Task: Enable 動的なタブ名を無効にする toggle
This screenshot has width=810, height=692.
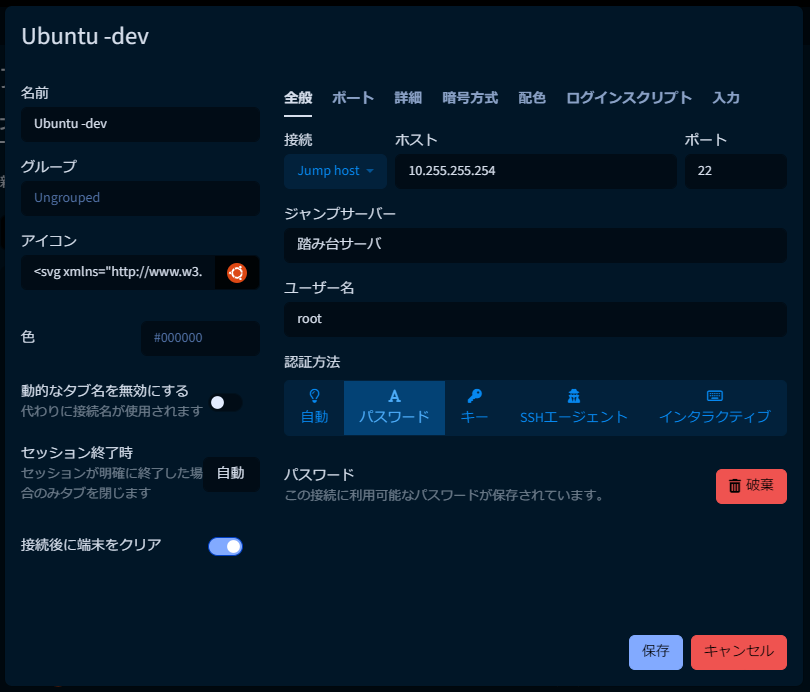Action: (225, 402)
